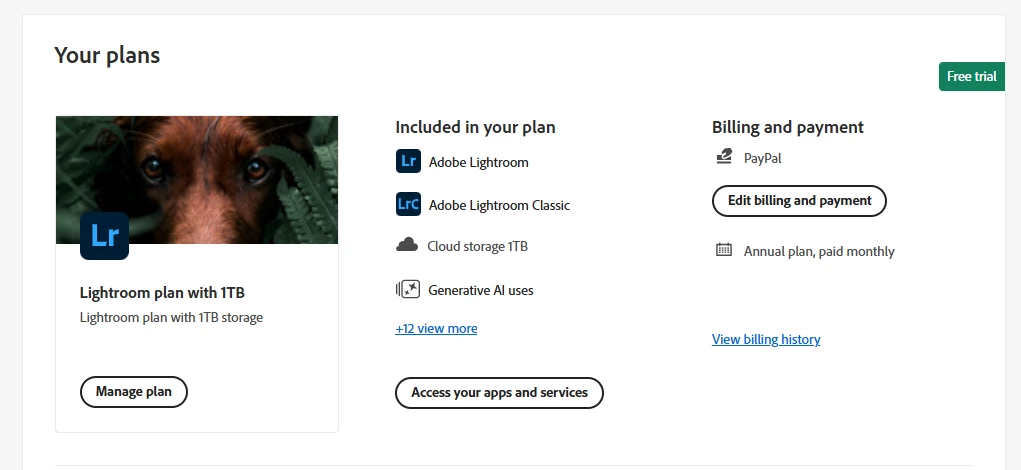Click the dog photo plan banner
The width and height of the screenshot is (1021, 470).
[197, 180]
